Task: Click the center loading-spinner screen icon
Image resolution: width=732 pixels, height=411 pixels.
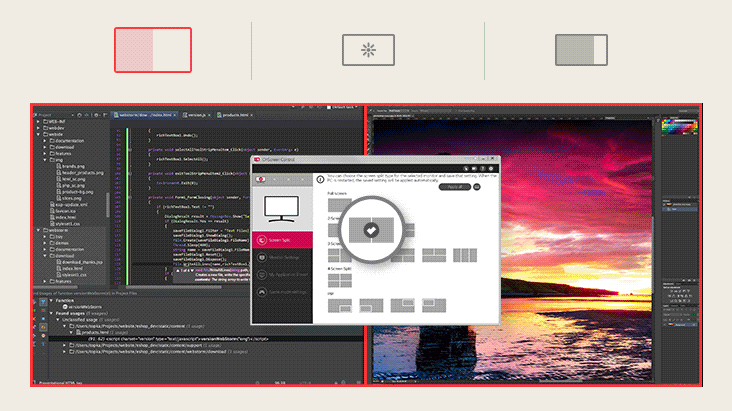Action: coord(368,50)
